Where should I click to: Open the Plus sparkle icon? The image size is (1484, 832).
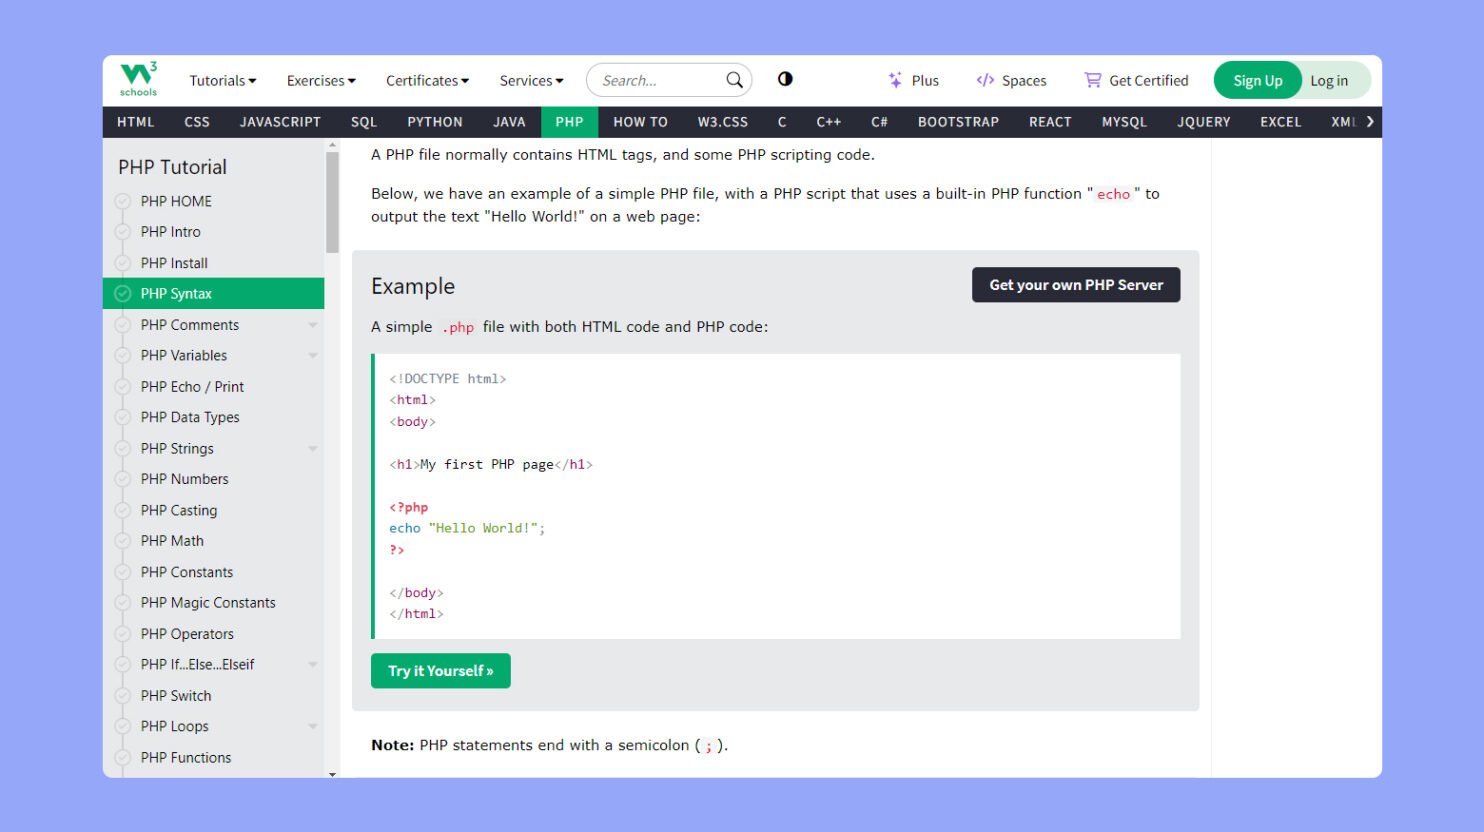pyautogui.click(x=893, y=79)
